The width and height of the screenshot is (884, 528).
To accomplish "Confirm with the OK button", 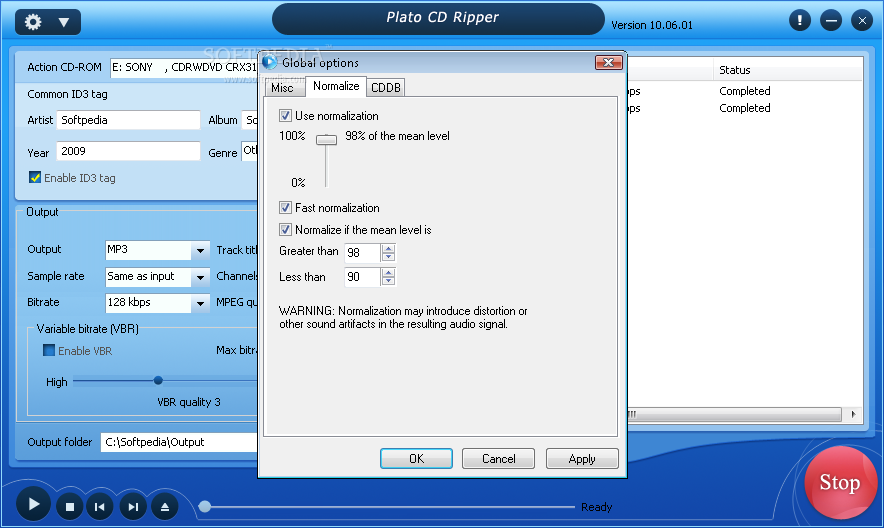I will tap(416, 459).
